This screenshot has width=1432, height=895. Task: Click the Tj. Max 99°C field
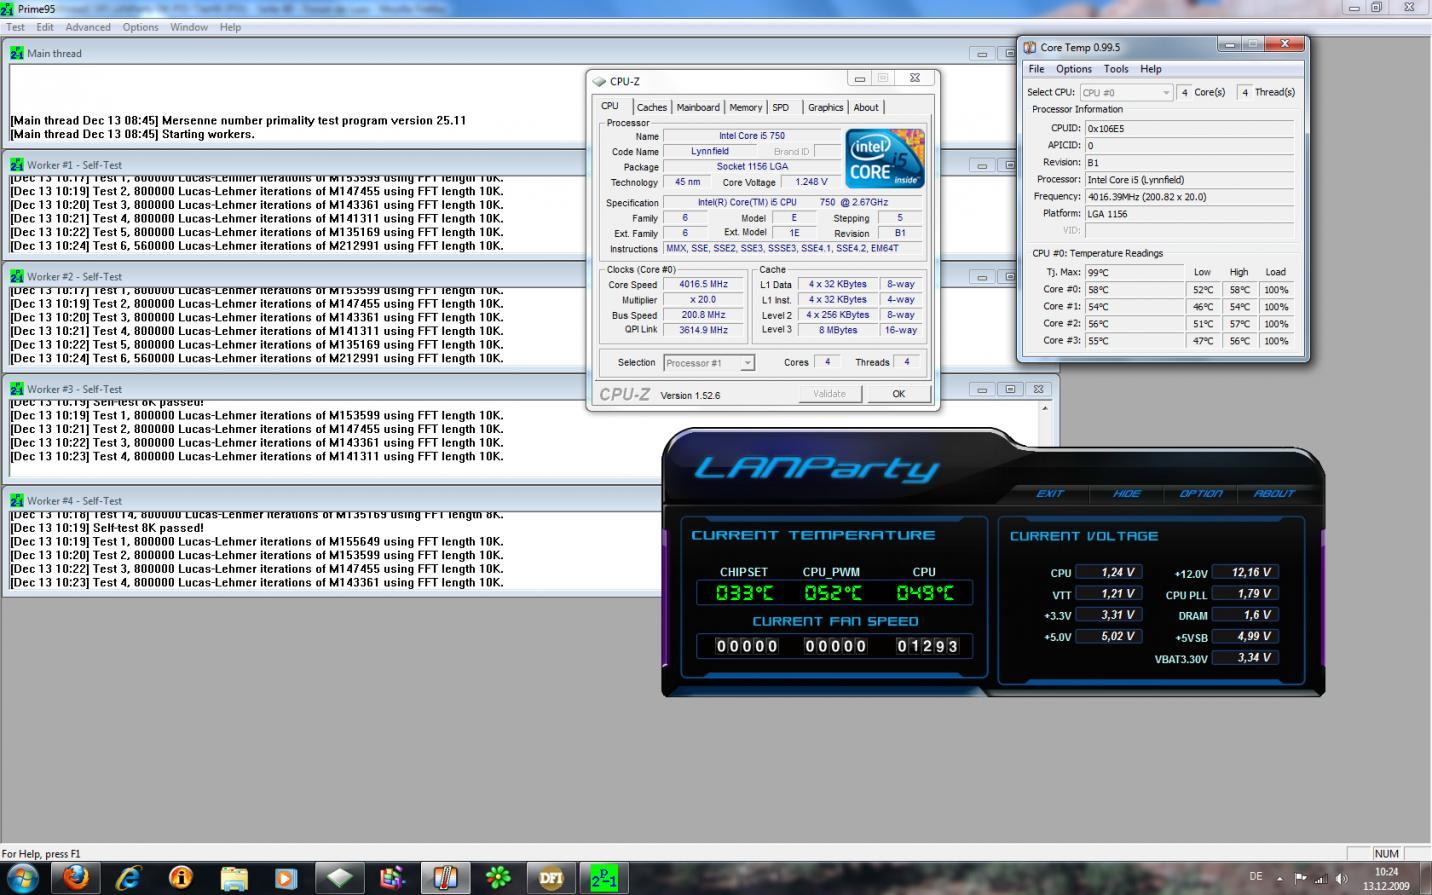[1134, 272]
